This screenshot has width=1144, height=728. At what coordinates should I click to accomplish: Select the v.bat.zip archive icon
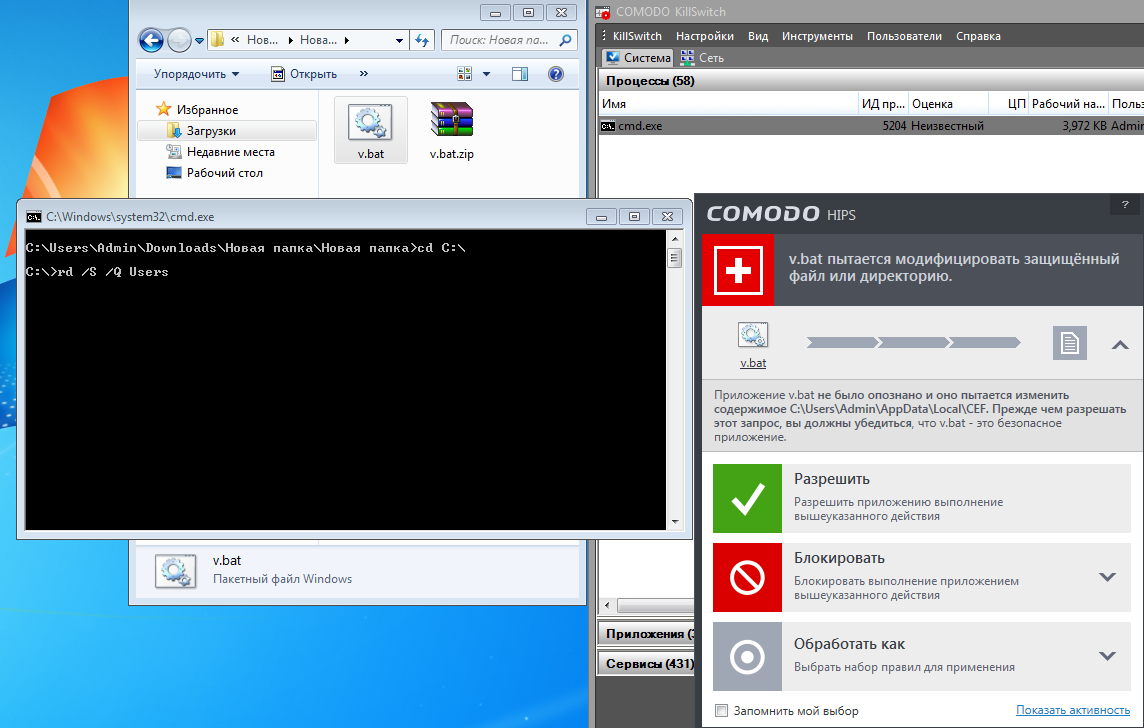[x=452, y=120]
